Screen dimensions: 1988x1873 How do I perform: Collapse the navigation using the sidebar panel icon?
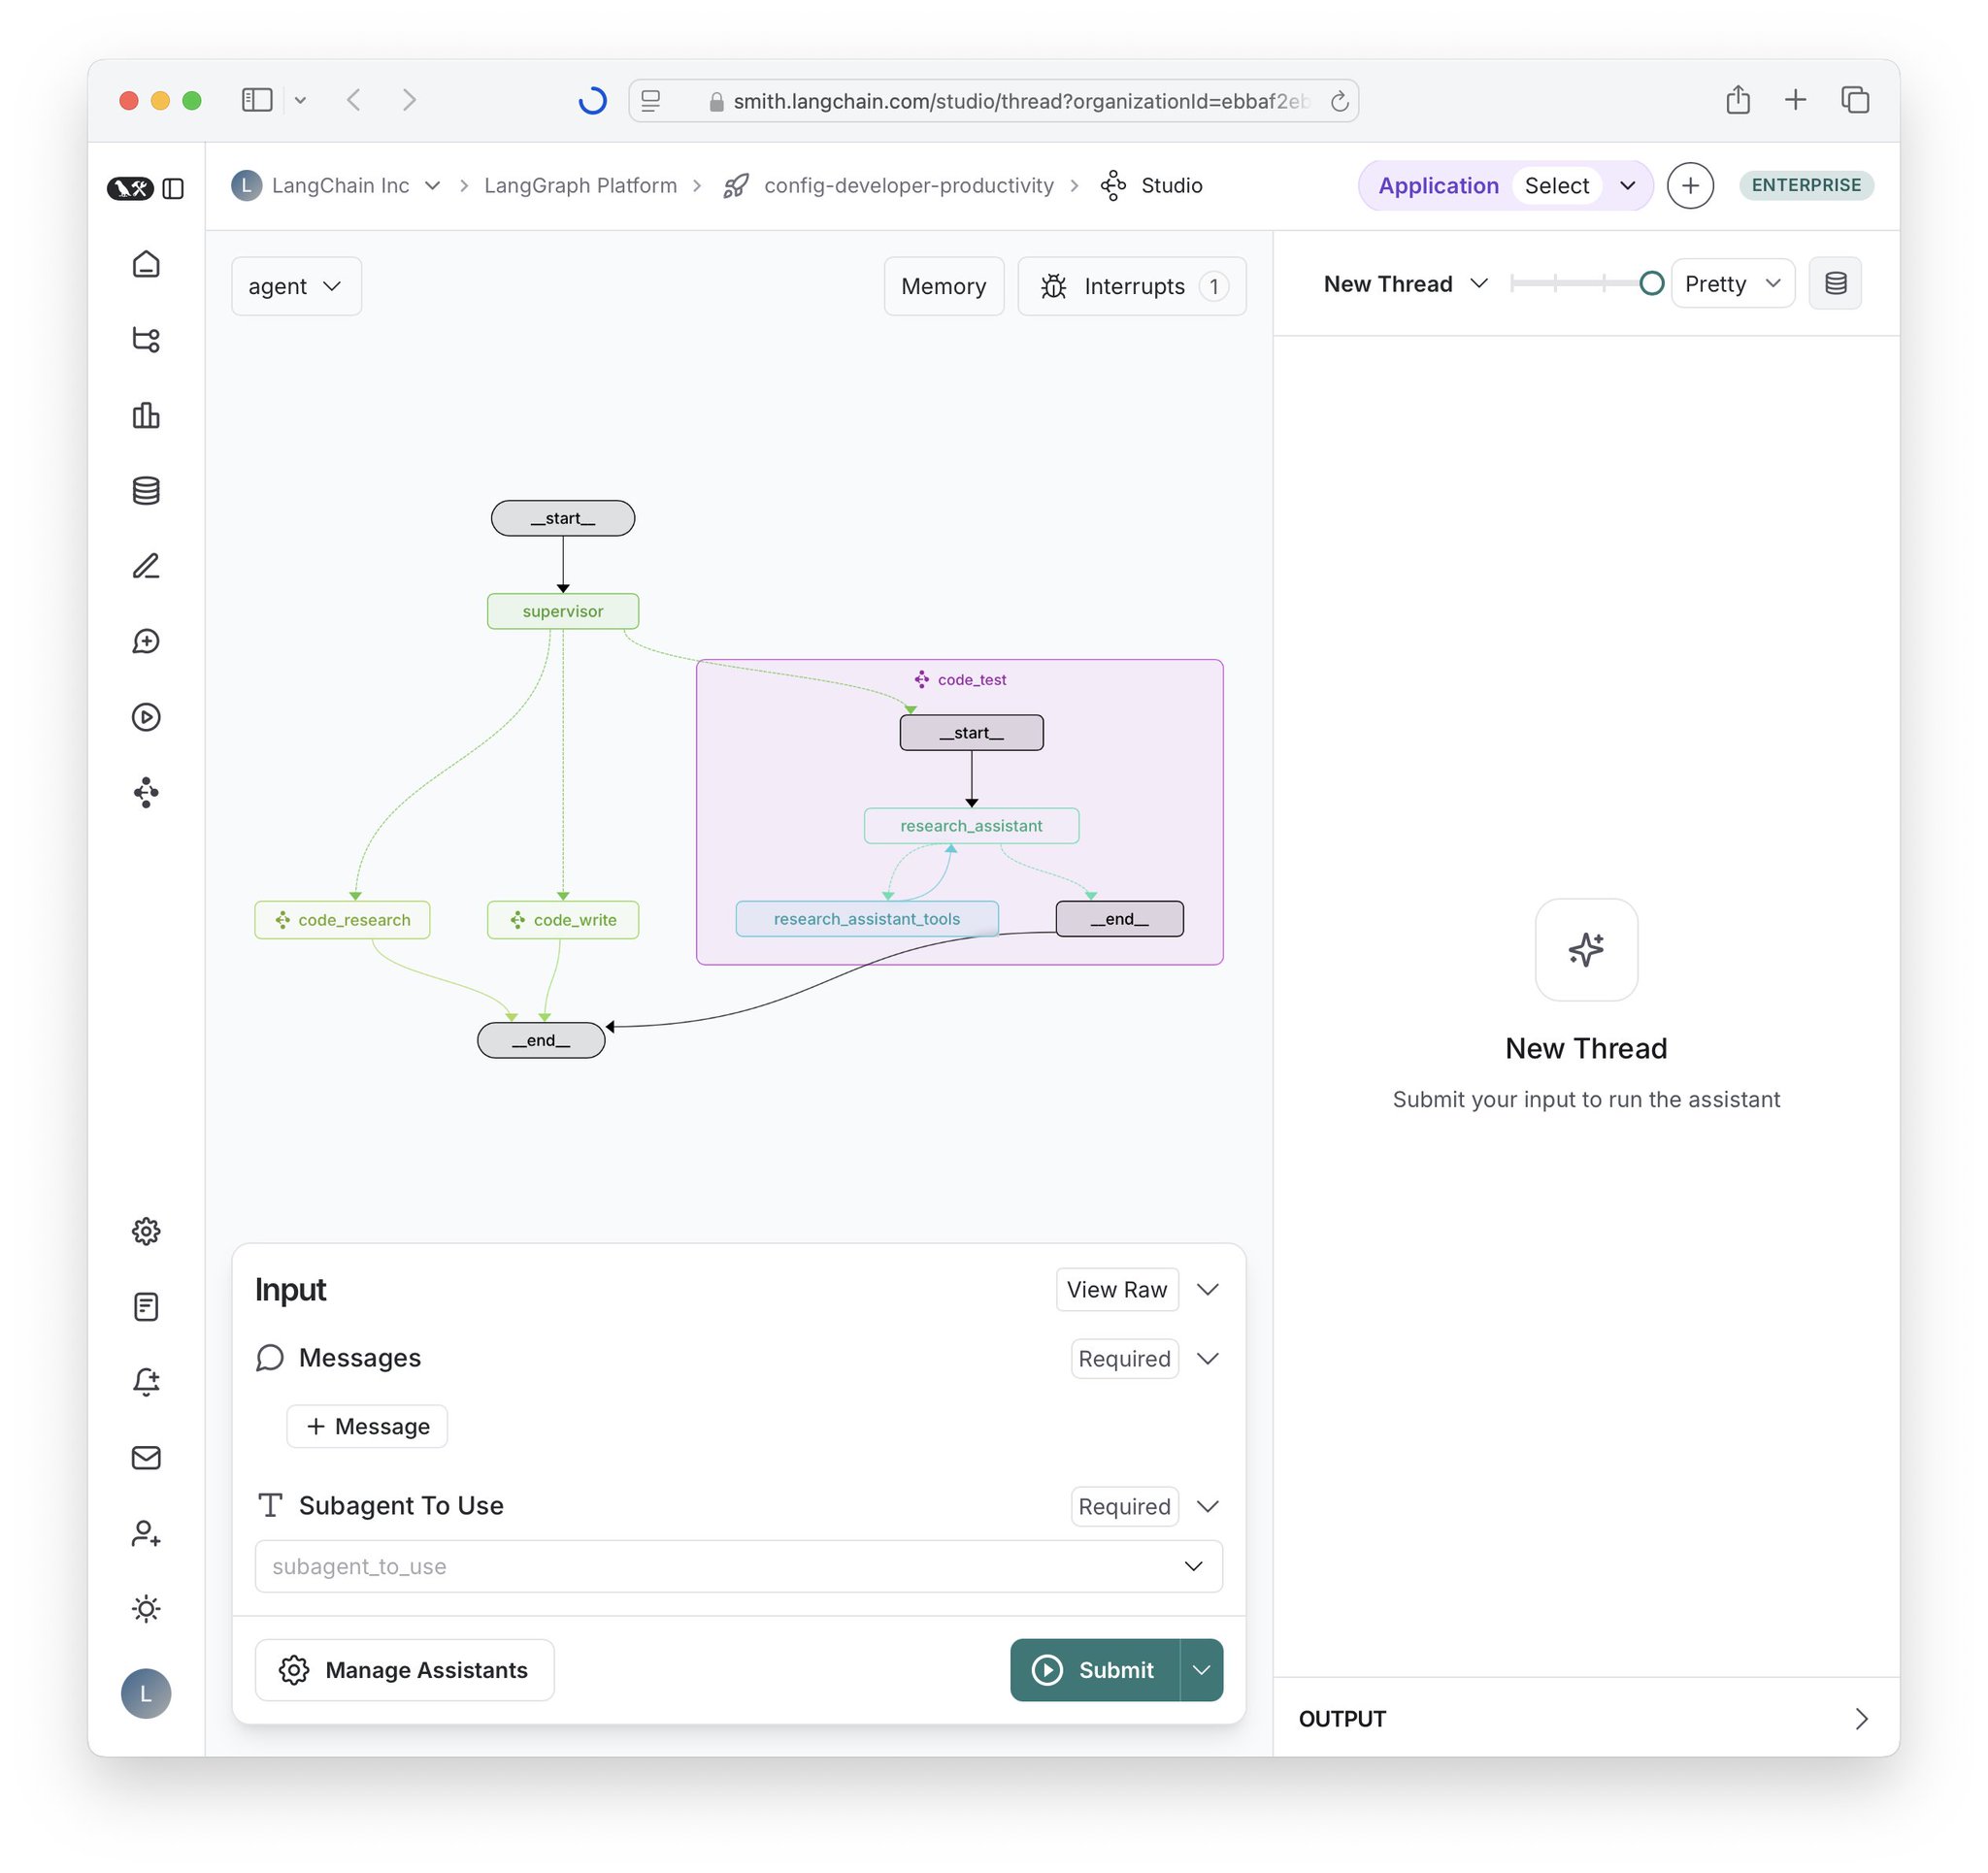[x=173, y=188]
